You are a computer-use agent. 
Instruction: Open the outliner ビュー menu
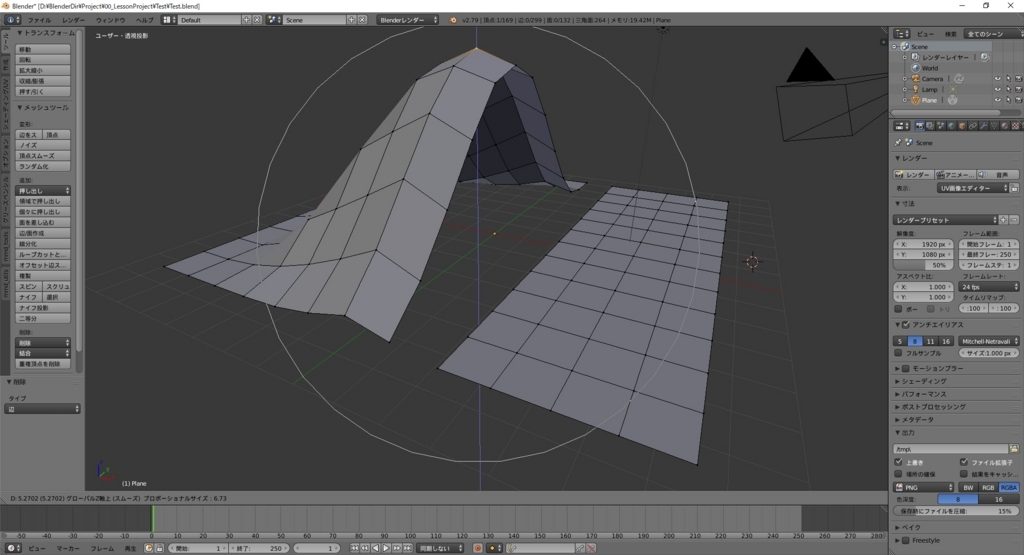point(925,34)
